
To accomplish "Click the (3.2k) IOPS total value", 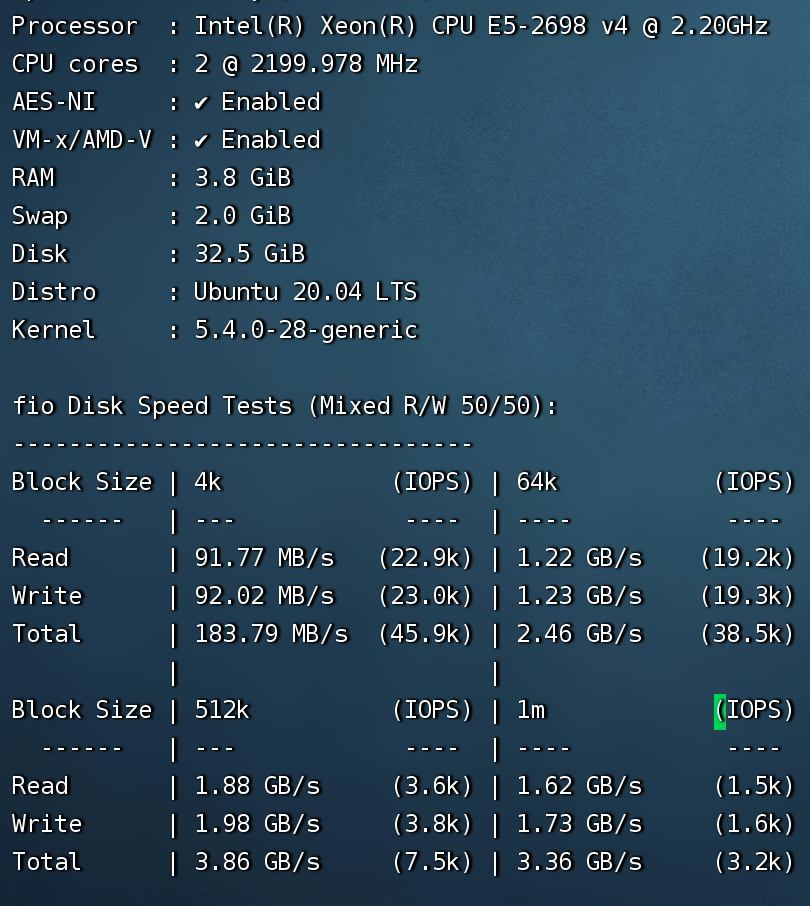I will pyautogui.click(x=754, y=862).
